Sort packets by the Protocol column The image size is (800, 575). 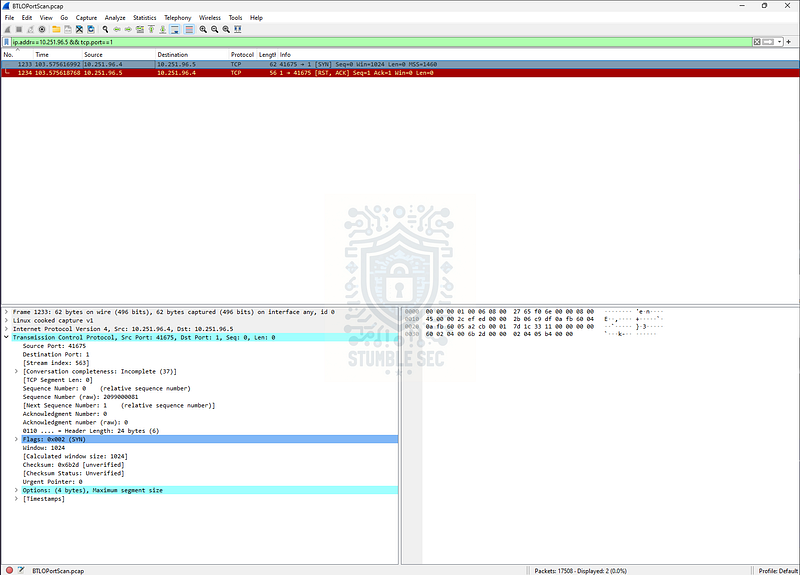click(242, 55)
